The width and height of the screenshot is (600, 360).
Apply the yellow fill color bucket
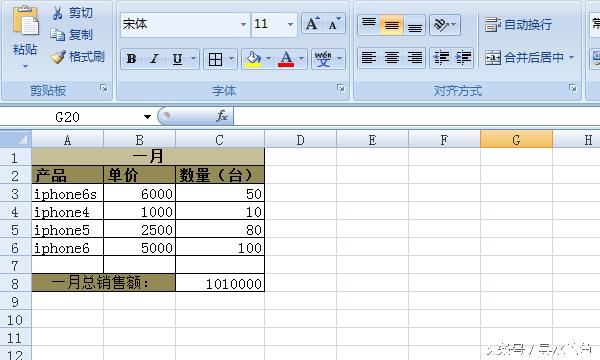click(x=253, y=59)
